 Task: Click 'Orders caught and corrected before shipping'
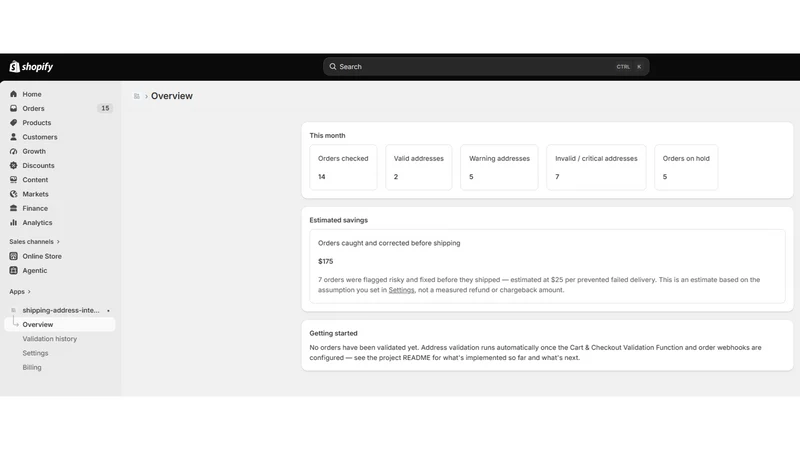(389, 243)
